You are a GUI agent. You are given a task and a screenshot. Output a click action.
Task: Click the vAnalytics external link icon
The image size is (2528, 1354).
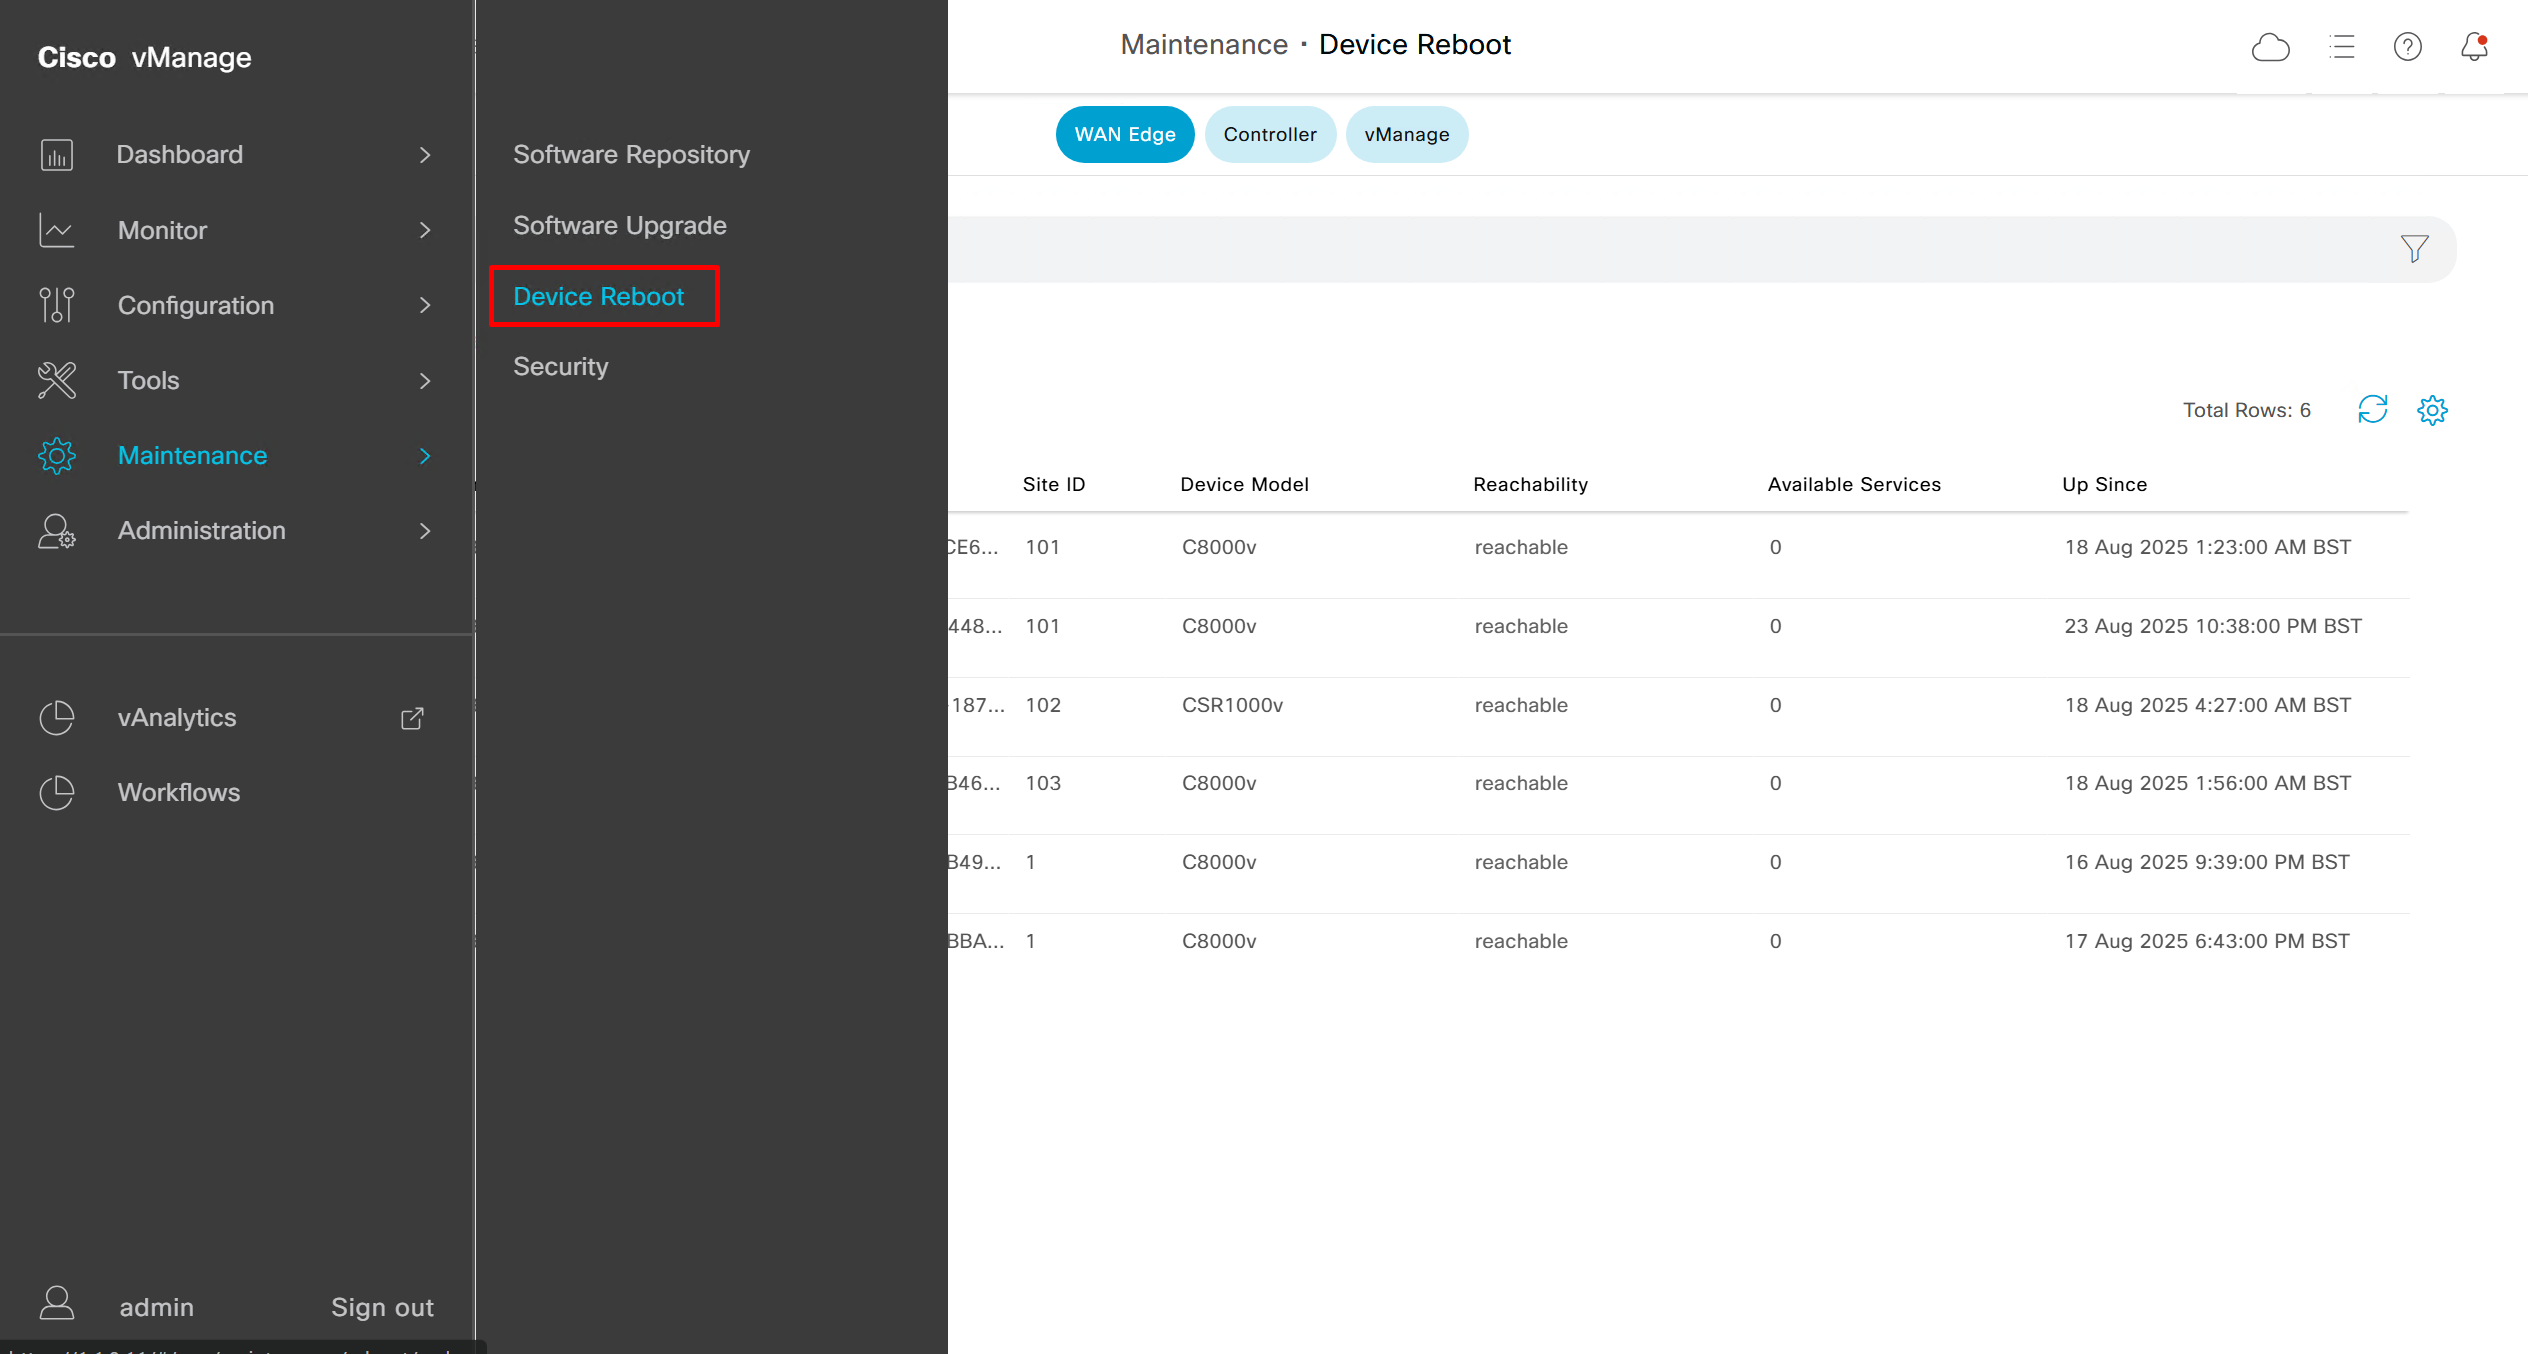pos(412,718)
